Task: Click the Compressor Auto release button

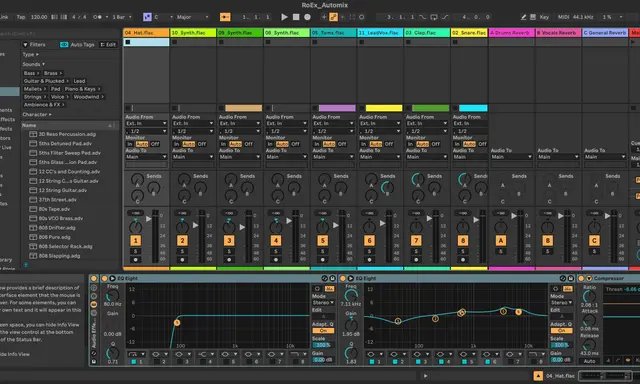Action: [589, 361]
